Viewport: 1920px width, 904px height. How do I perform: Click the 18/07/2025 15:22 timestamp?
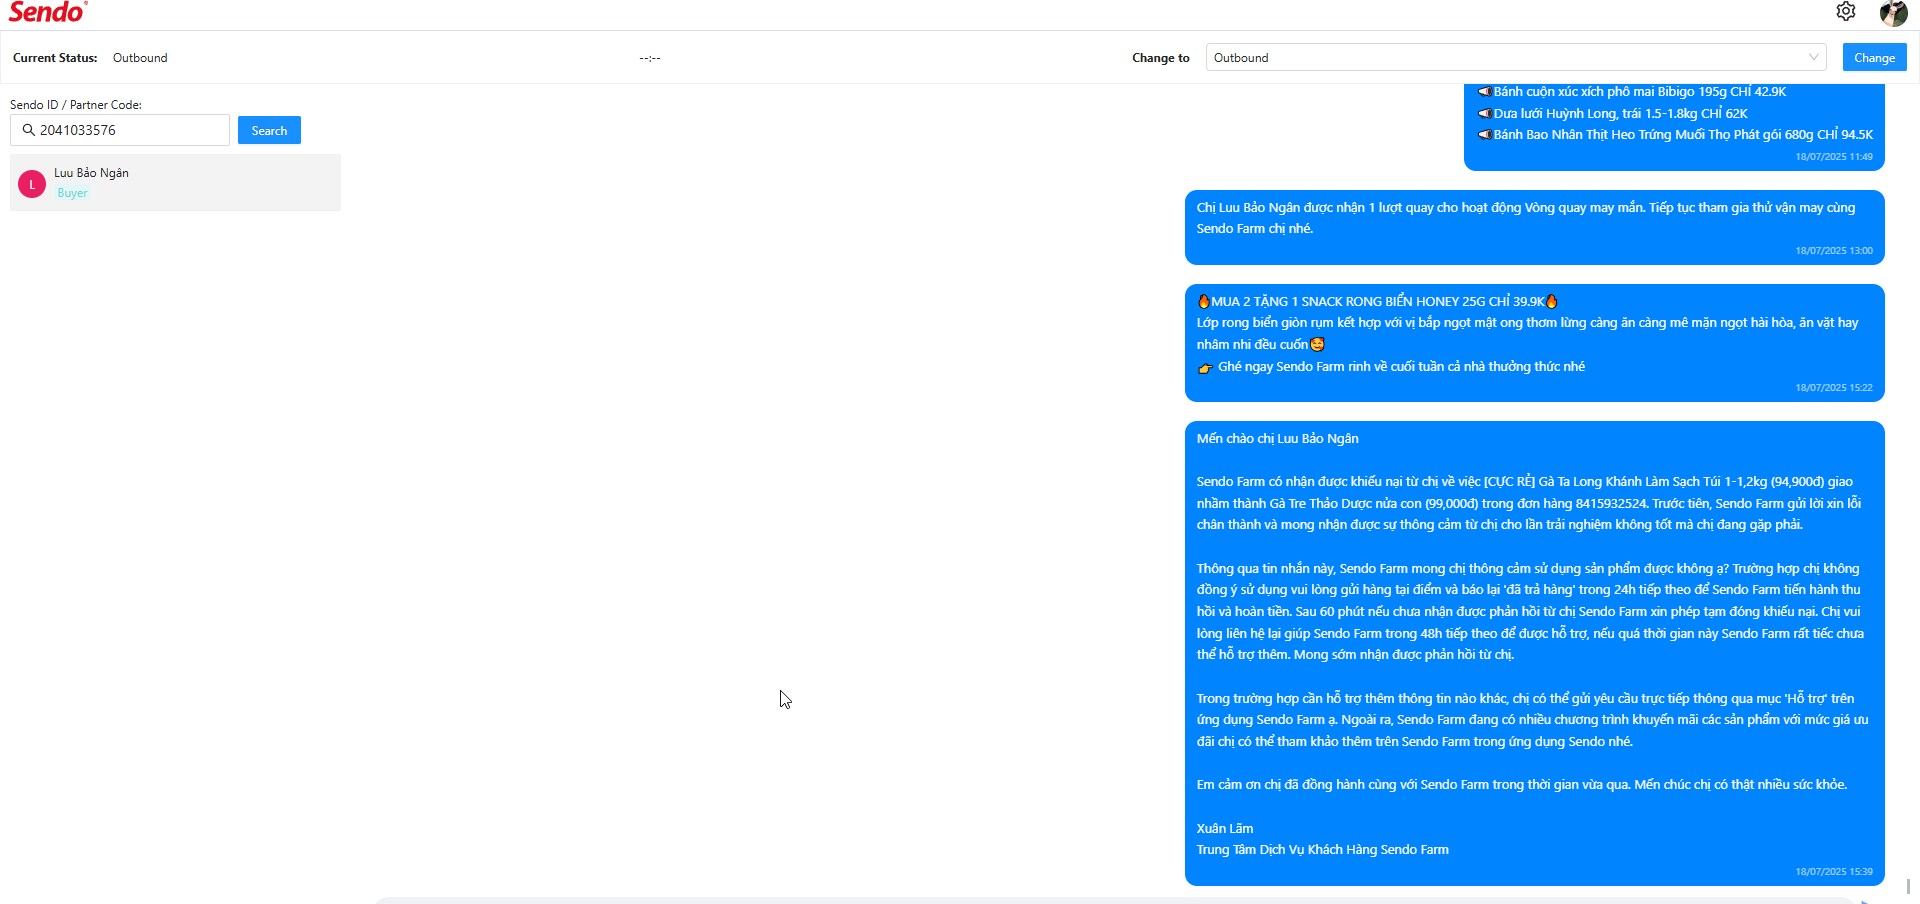pos(1834,388)
